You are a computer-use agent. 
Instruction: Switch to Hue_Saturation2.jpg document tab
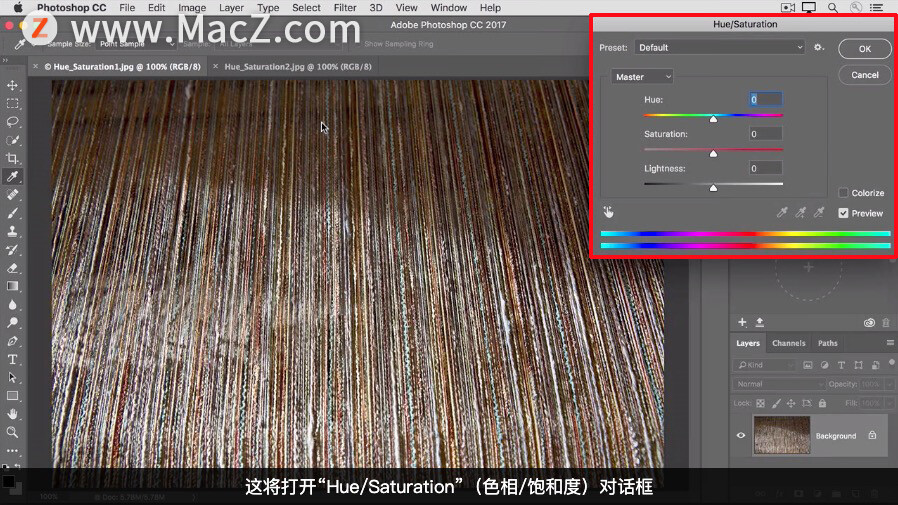pos(298,66)
